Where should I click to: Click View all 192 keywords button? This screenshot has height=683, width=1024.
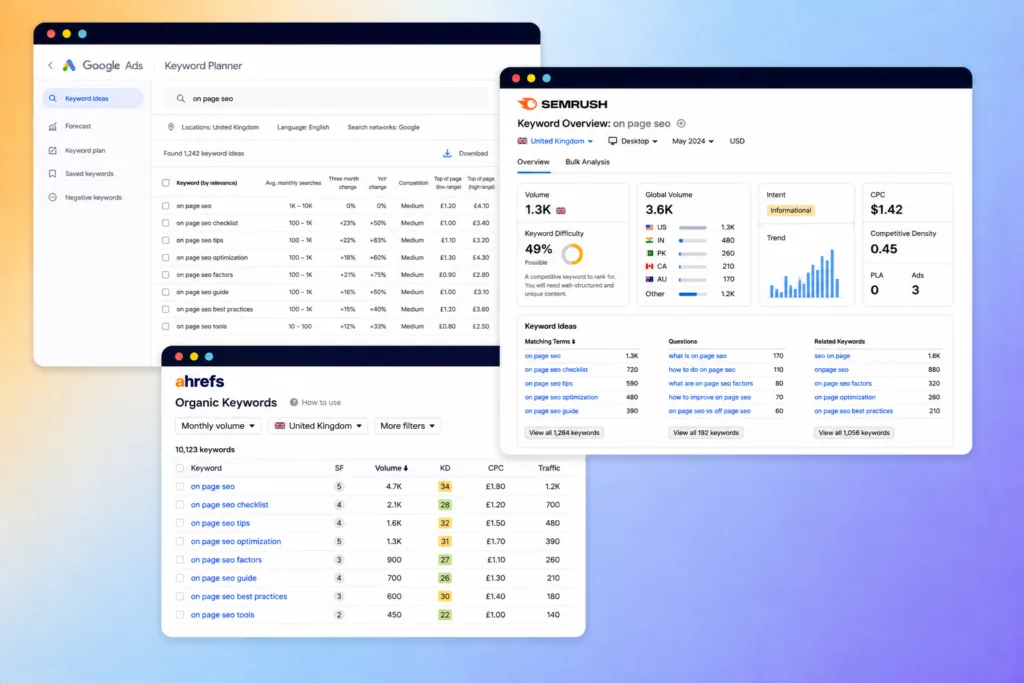pyautogui.click(x=705, y=433)
